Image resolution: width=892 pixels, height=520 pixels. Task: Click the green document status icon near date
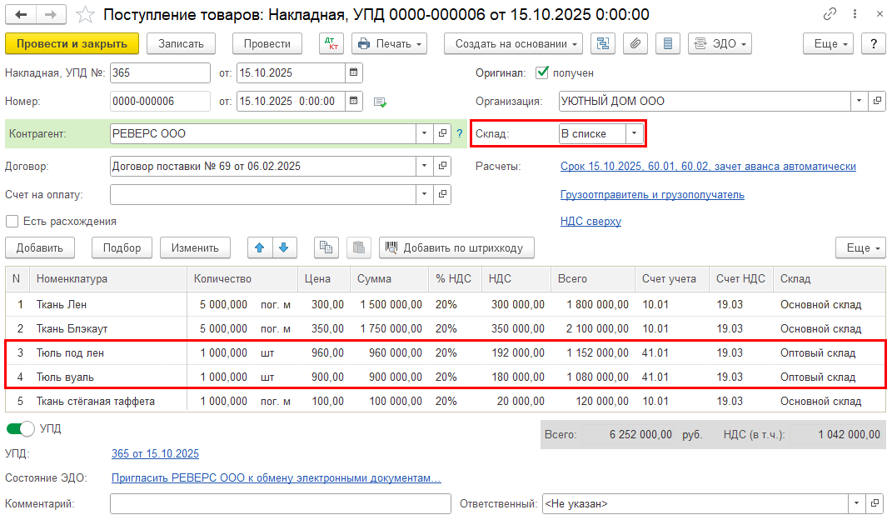tap(380, 102)
